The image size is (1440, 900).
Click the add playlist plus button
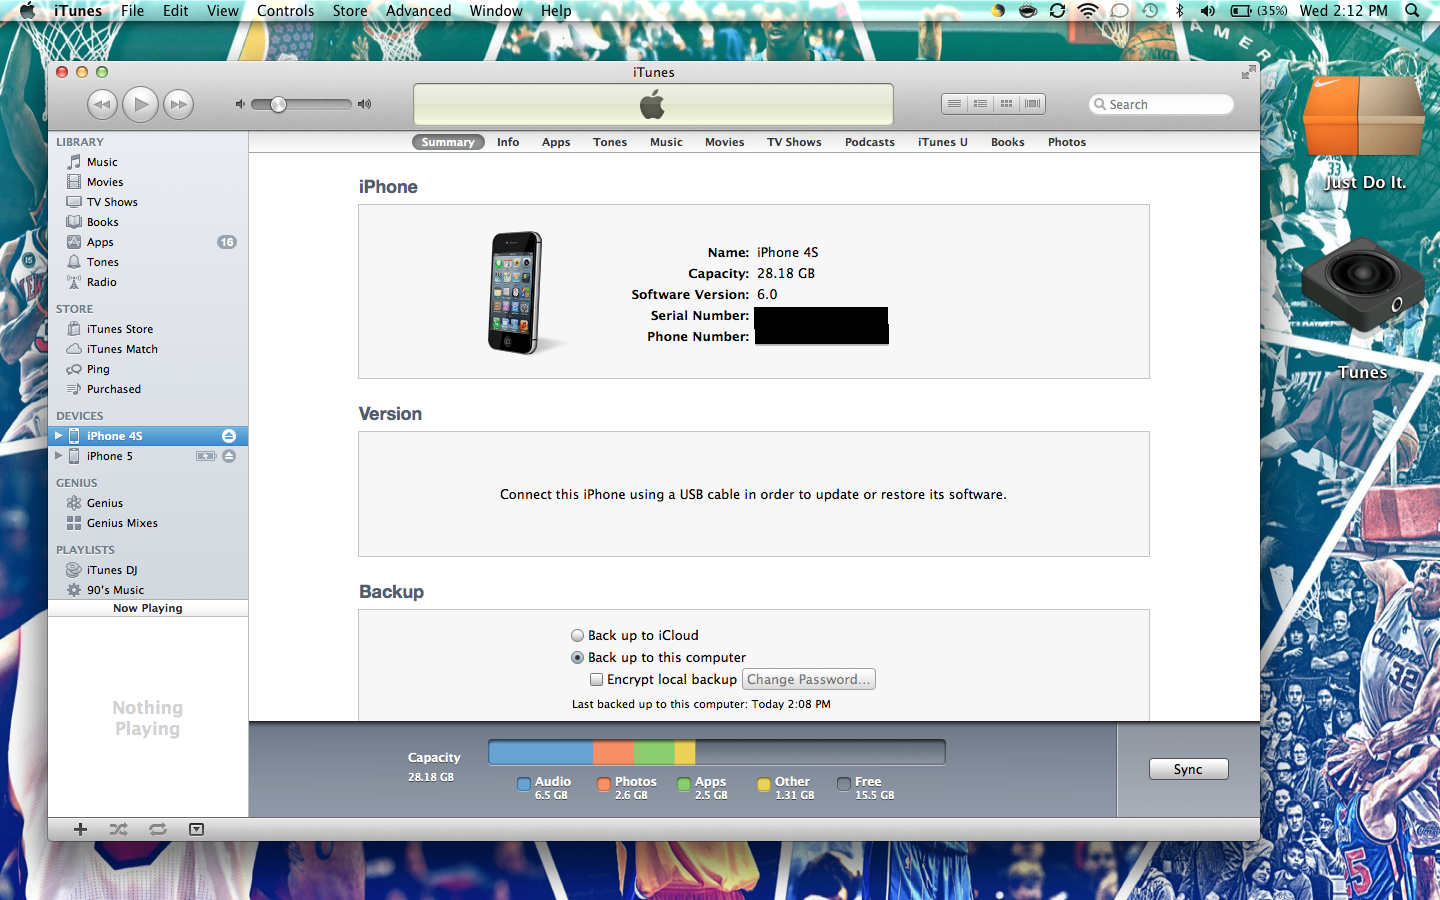pos(80,829)
